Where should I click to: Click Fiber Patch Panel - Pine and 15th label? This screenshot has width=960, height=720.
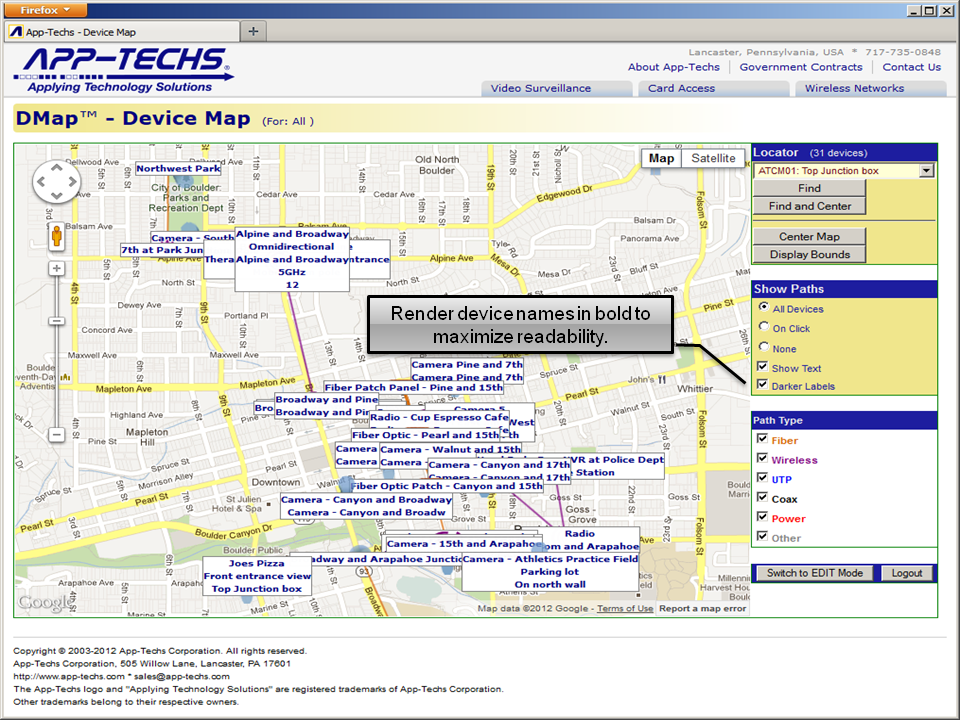click(x=414, y=388)
